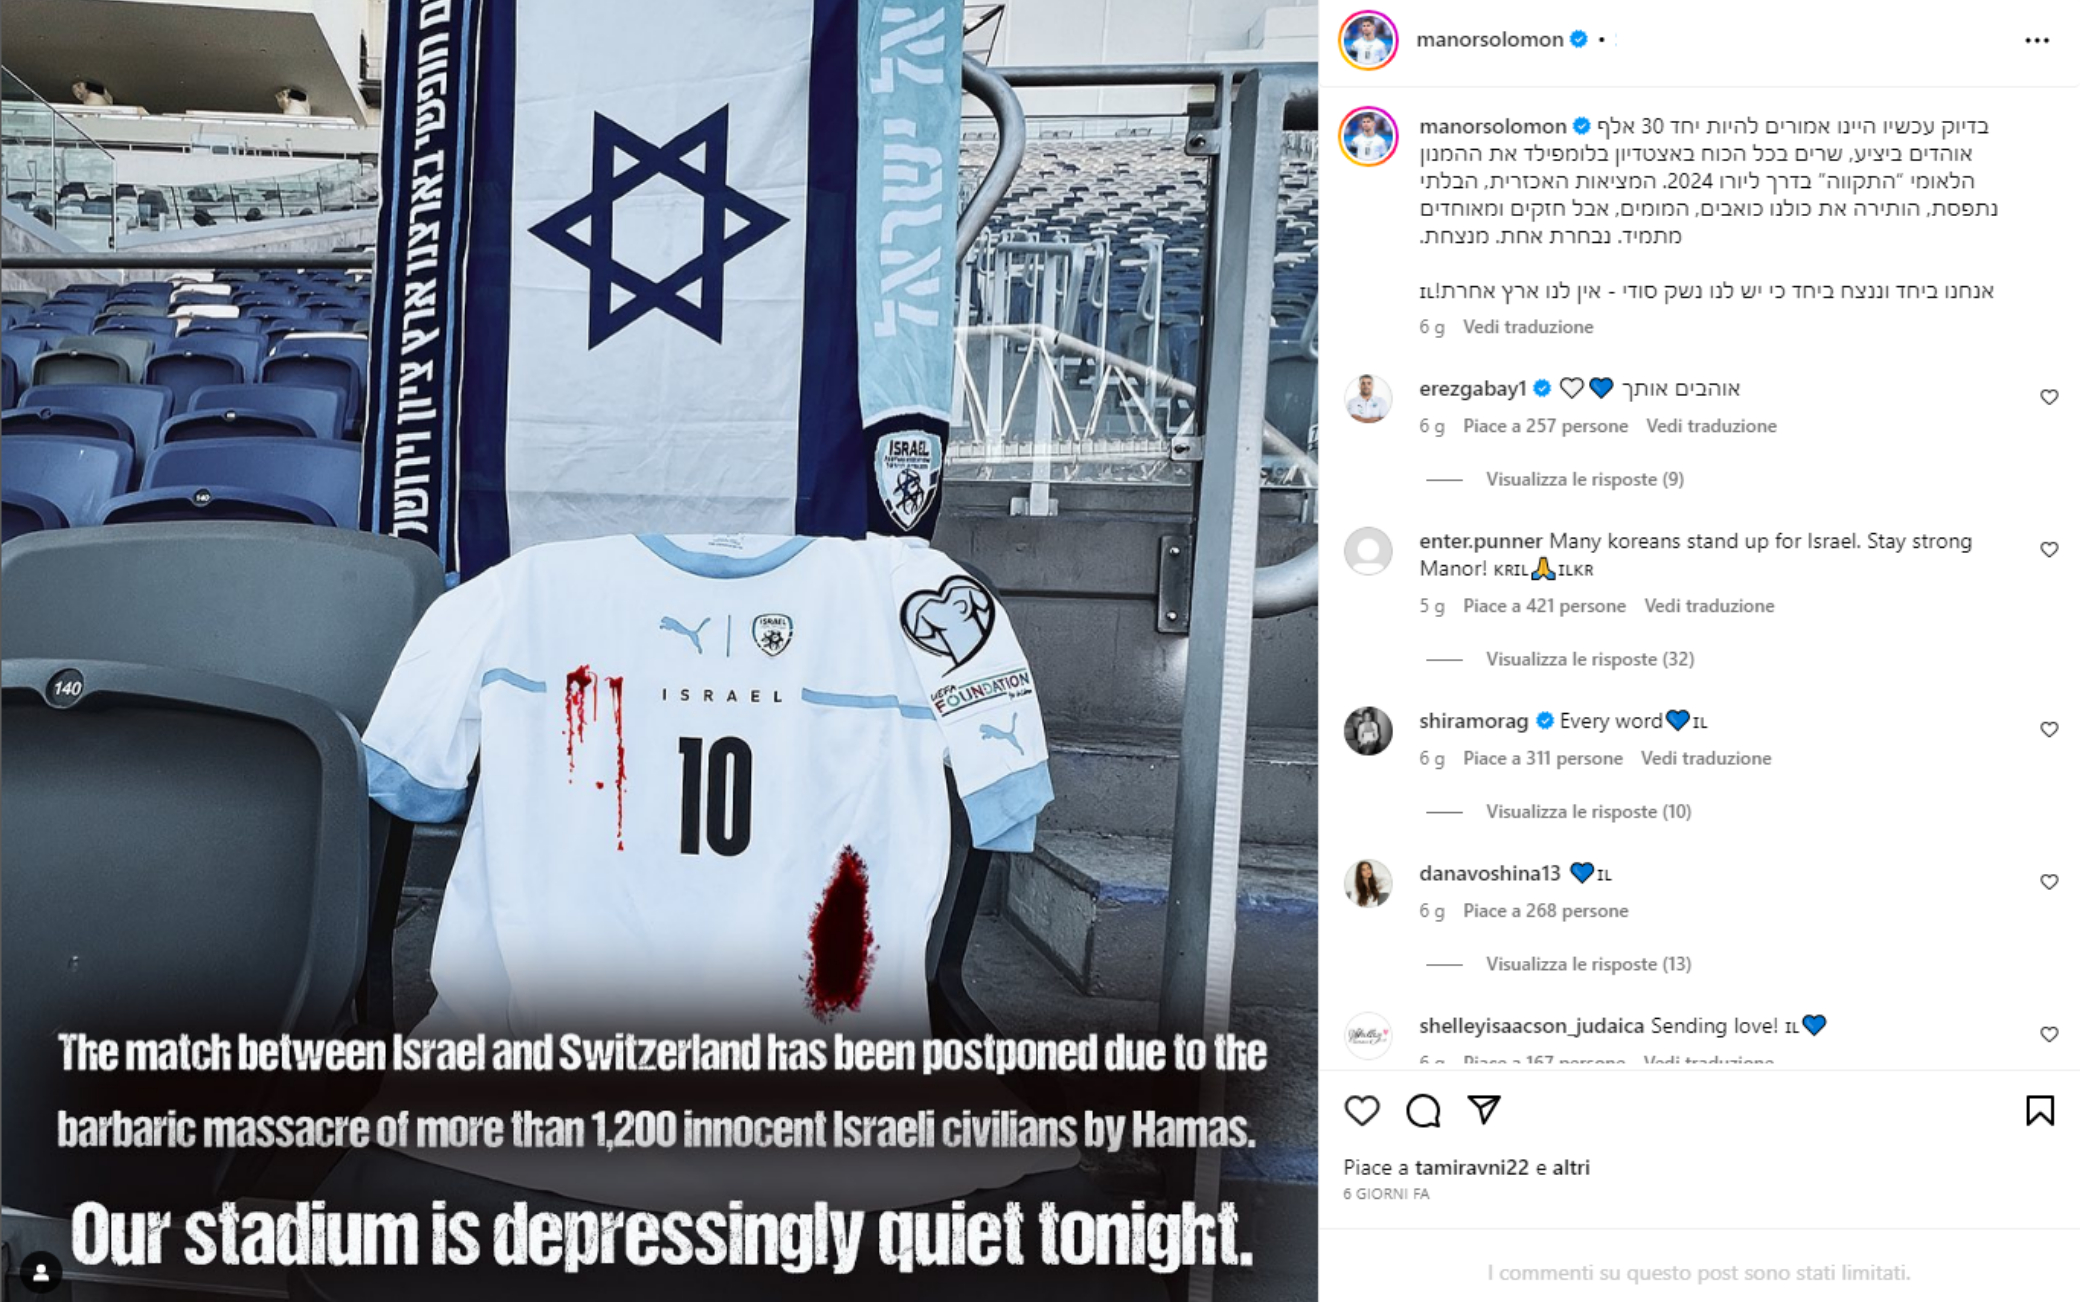The width and height of the screenshot is (2080, 1302).
Task: Expand 10 replies under shiramorag
Action: point(1588,811)
